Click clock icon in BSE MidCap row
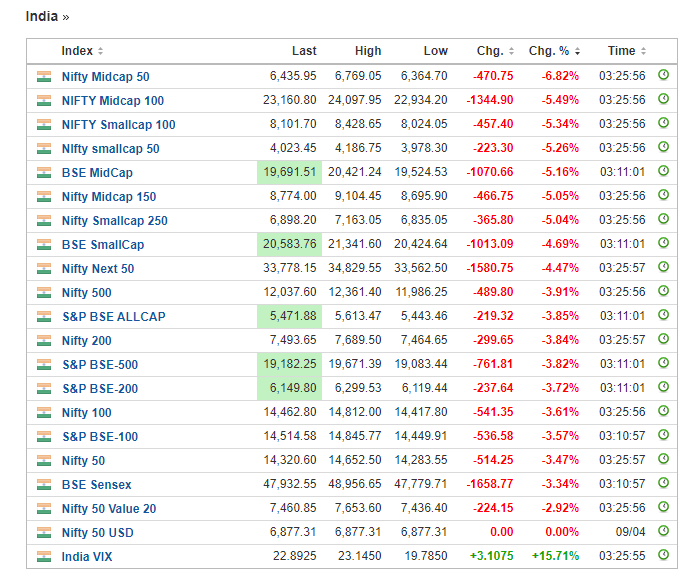685x579 pixels. [663, 171]
